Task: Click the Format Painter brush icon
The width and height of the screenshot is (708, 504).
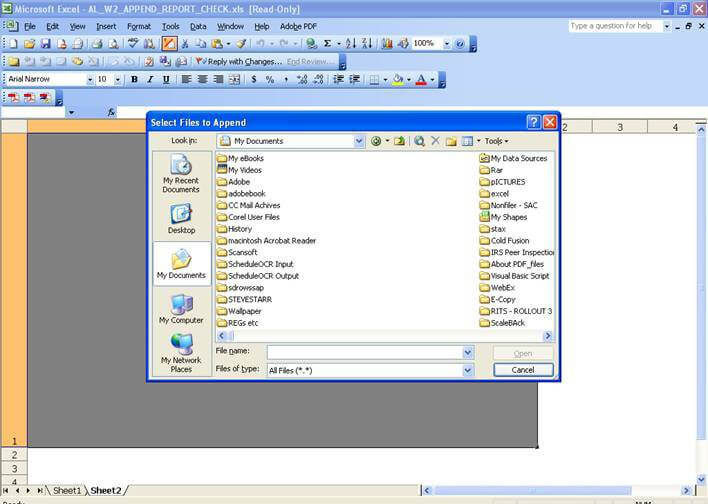Action: click(x=242, y=44)
